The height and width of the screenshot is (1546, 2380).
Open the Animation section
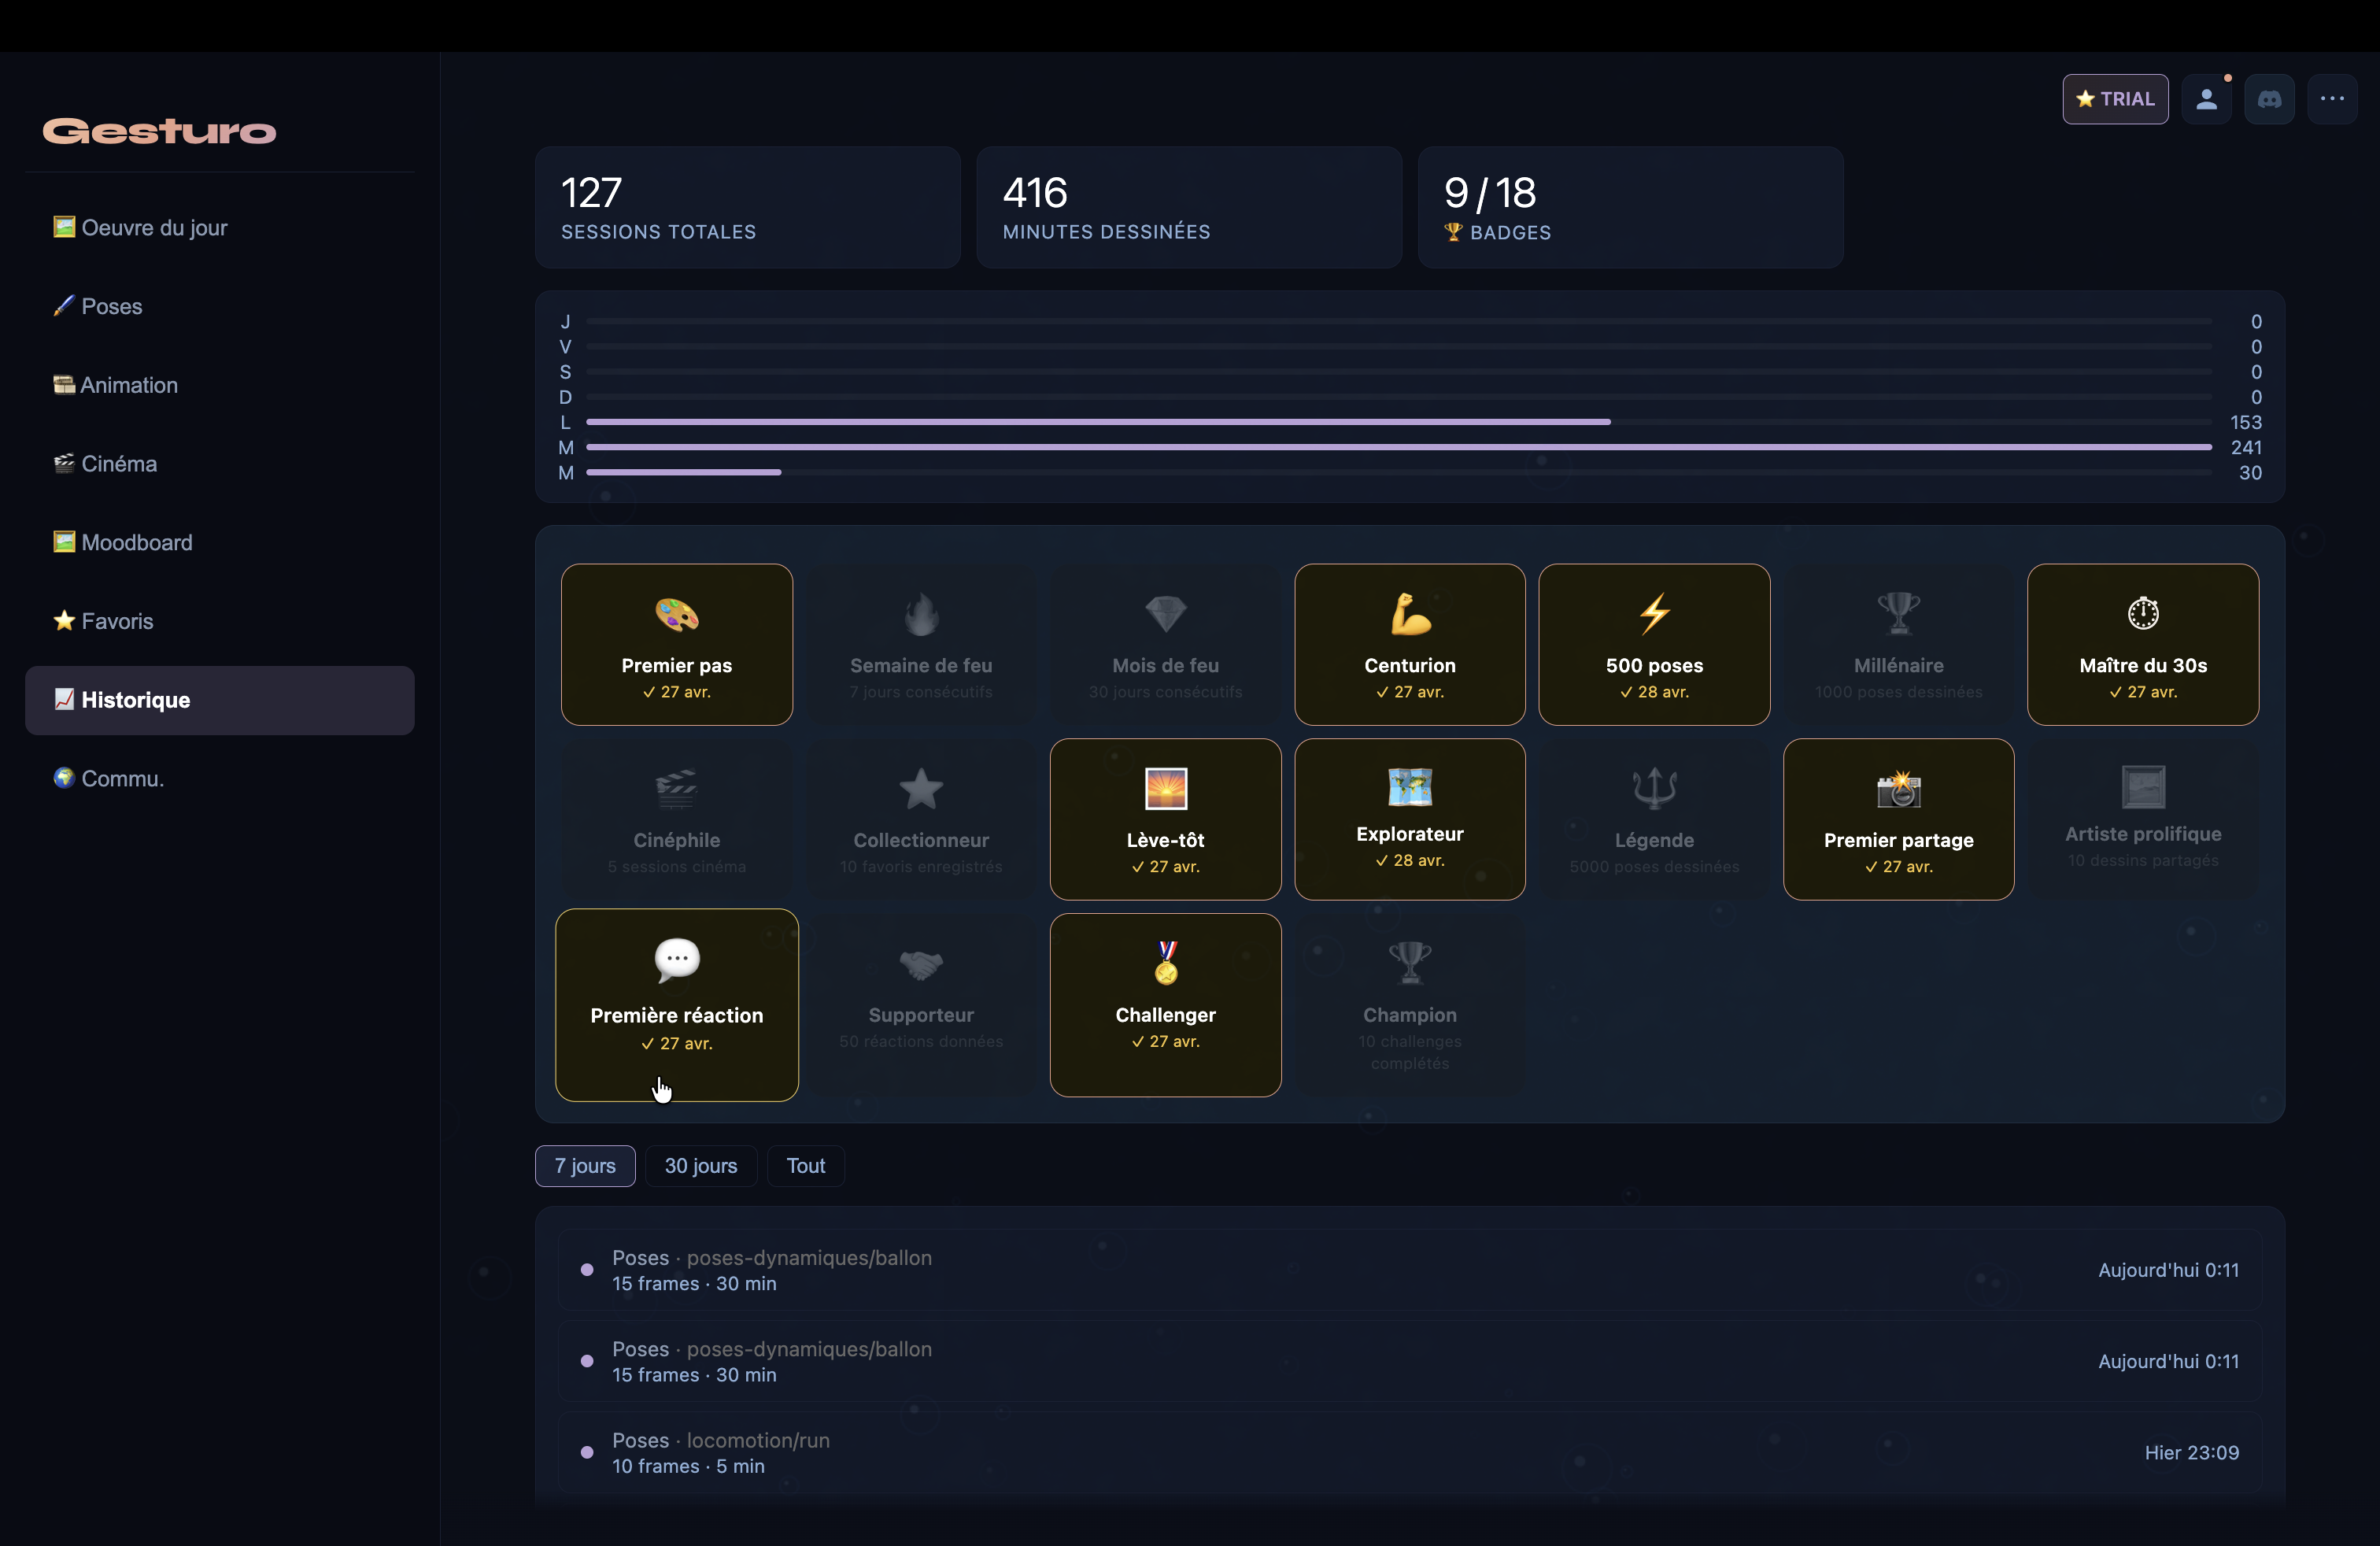[220, 385]
